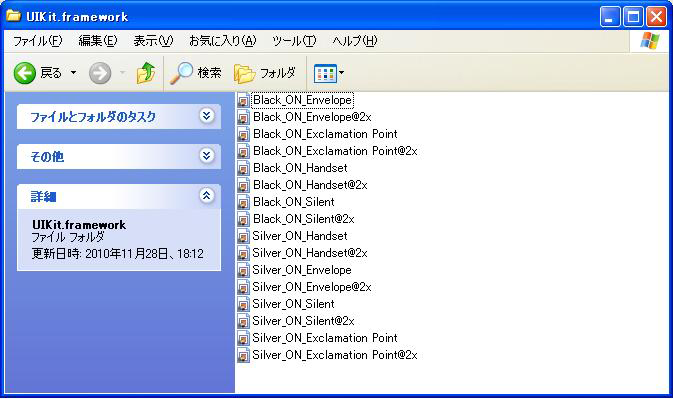Select the file name Black_ON_Exclamation Point
This screenshot has height=399, width=673.
[x=325, y=134]
